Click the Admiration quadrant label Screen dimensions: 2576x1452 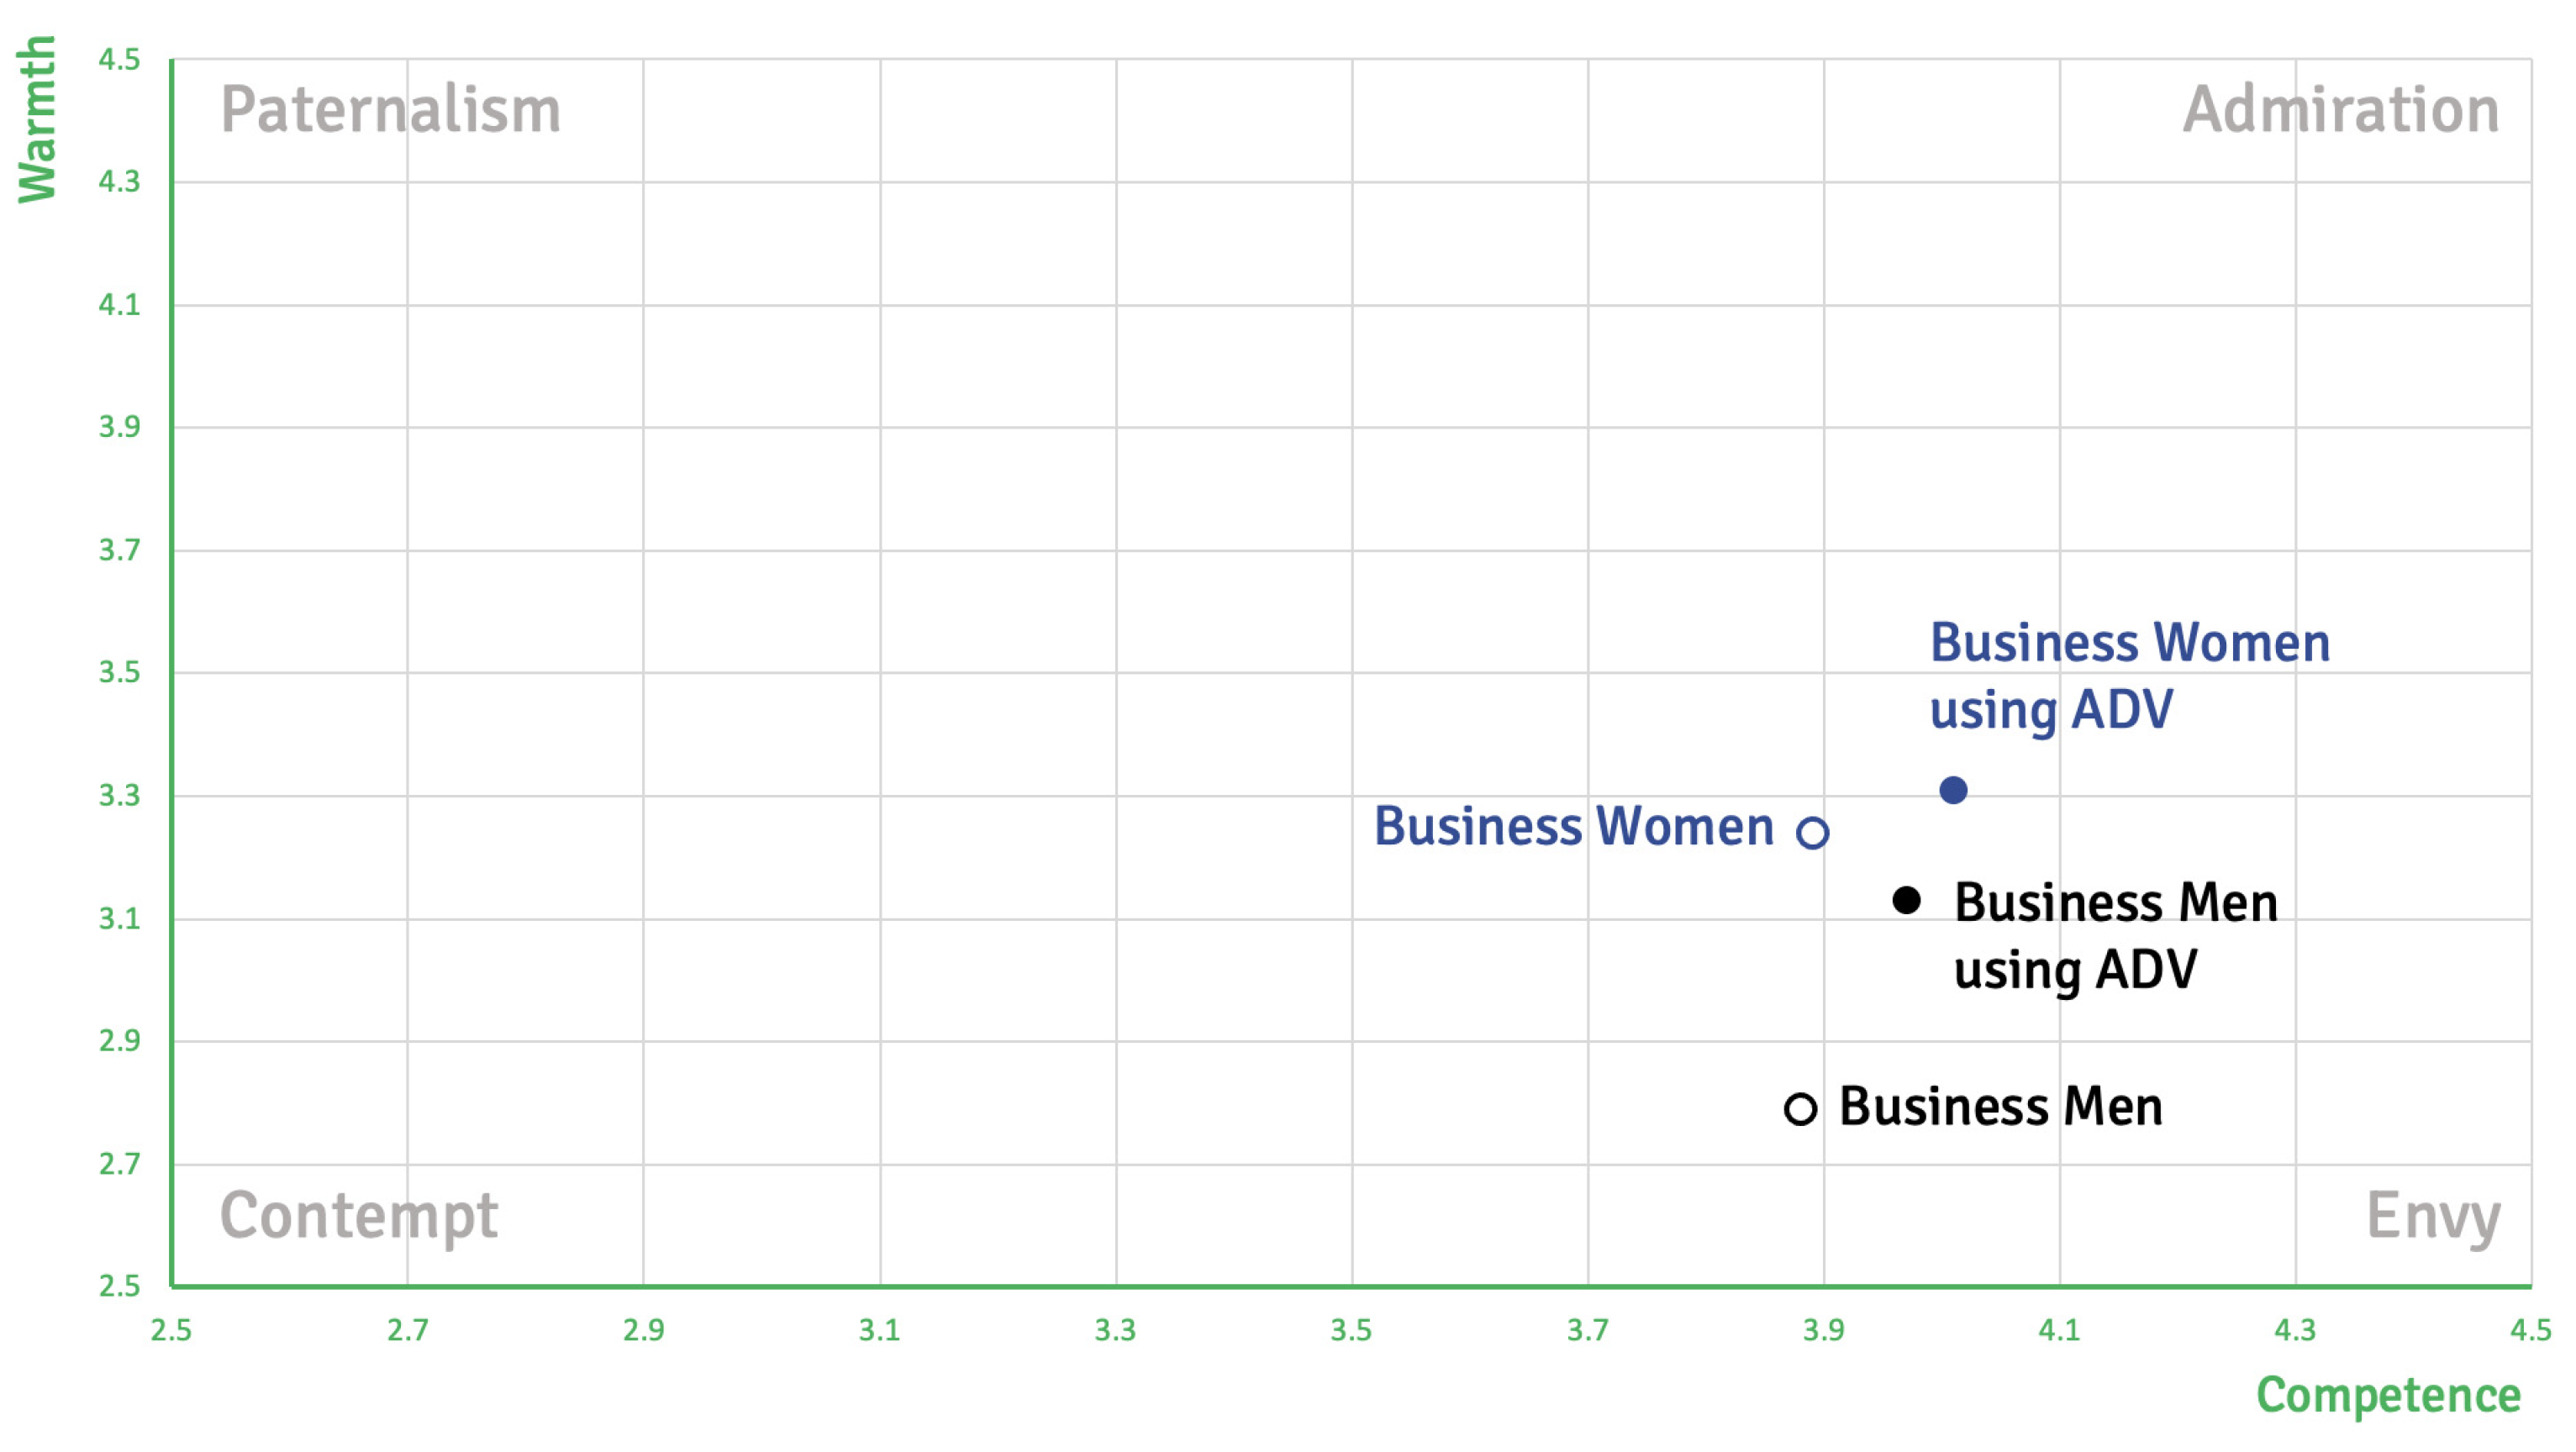pyautogui.click(x=2340, y=109)
